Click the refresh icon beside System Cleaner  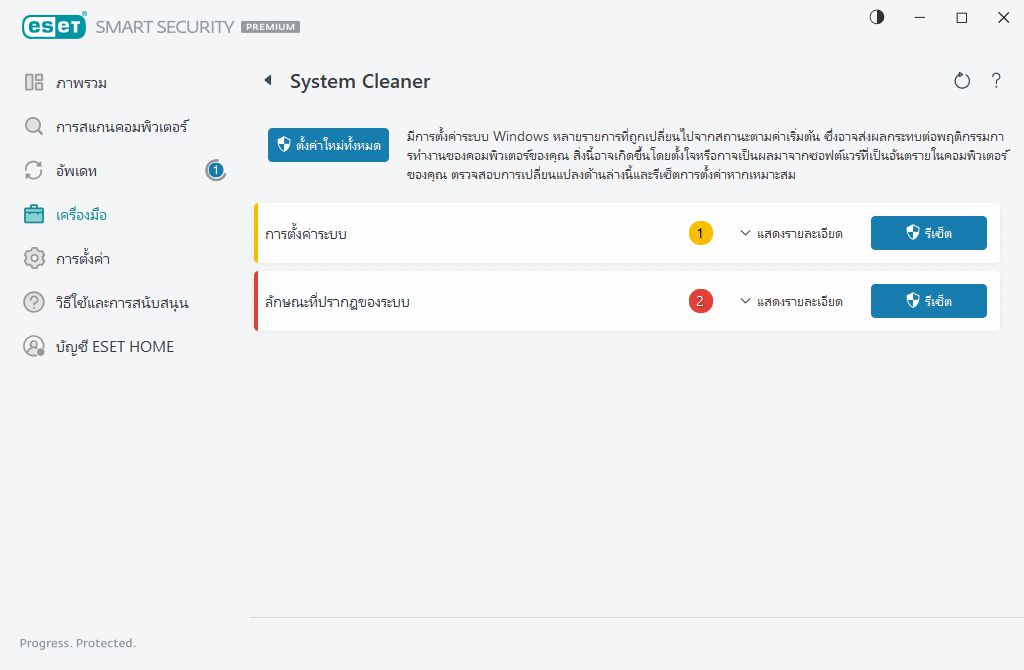click(x=961, y=81)
